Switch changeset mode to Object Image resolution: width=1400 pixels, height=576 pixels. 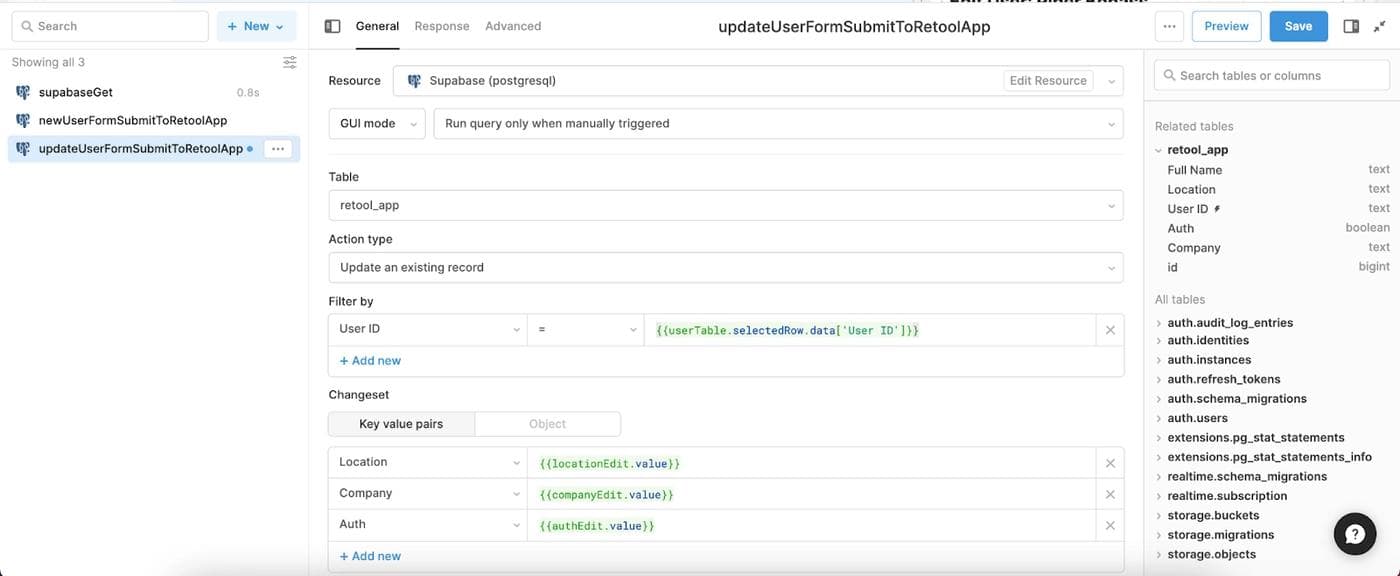[547, 424]
